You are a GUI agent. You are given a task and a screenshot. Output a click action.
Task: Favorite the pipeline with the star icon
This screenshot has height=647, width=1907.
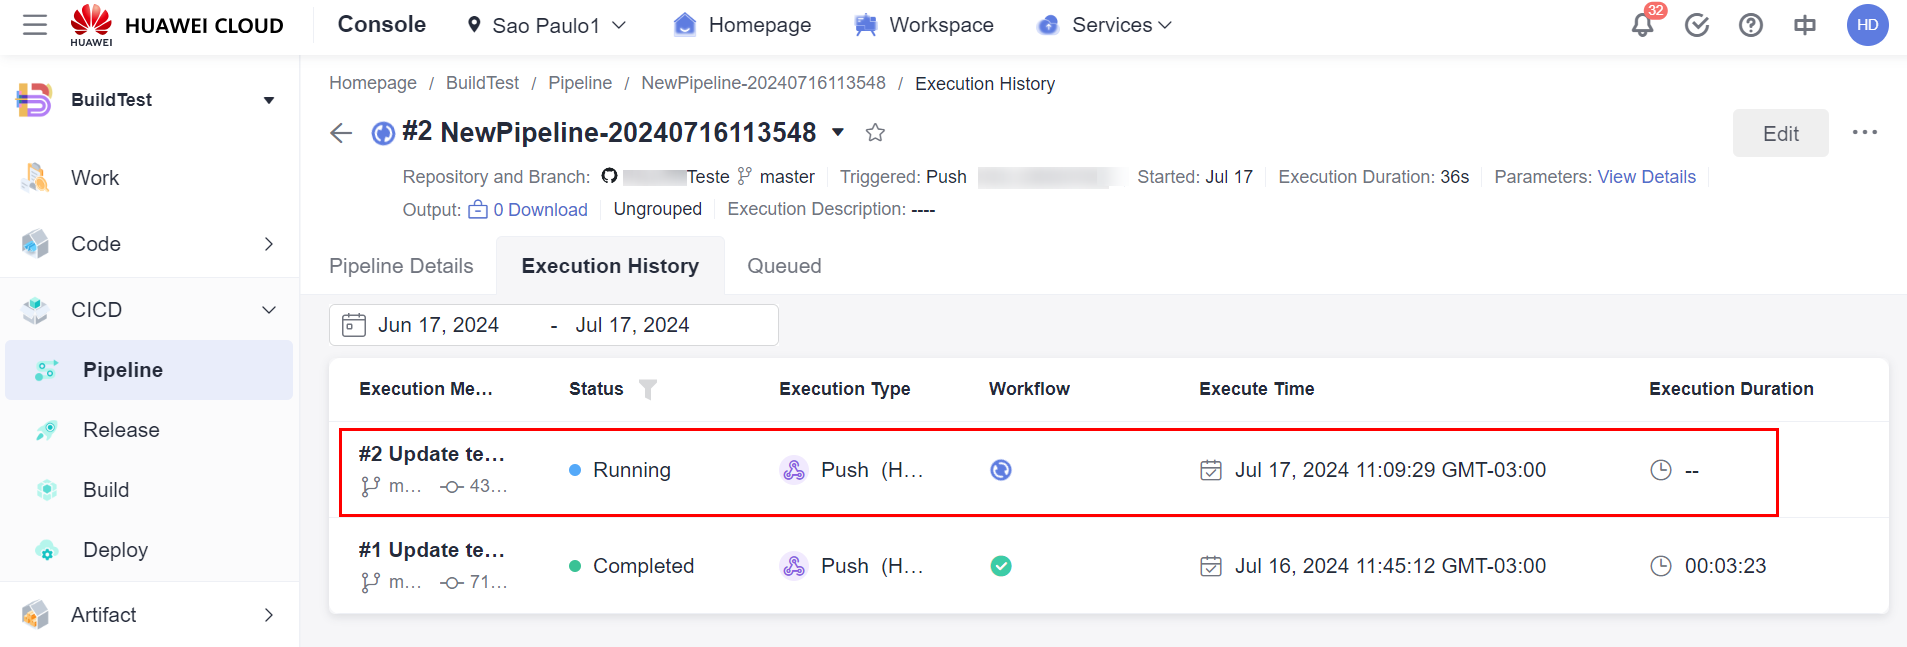[875, 132]
